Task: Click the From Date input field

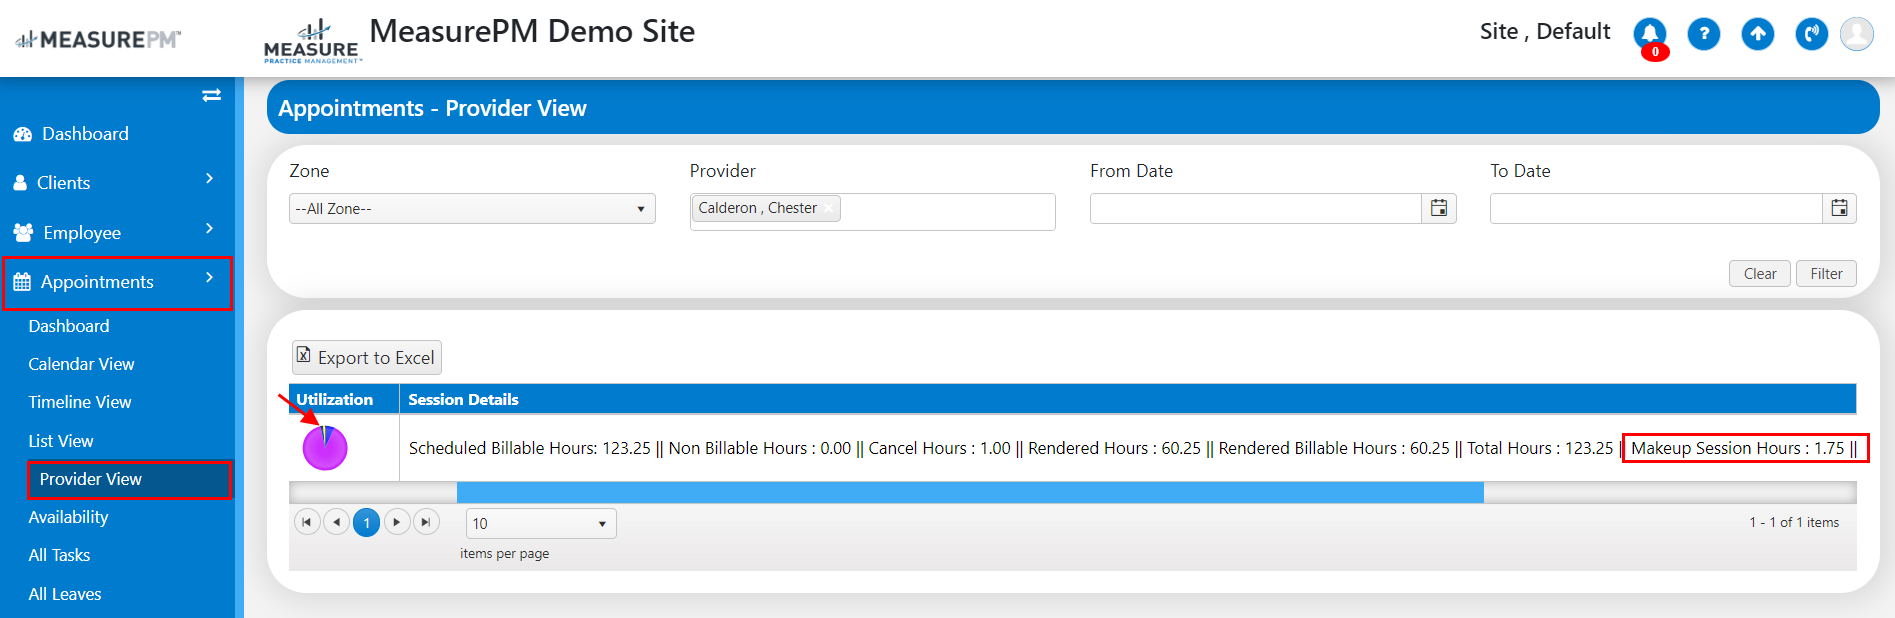Action: tap(1256, 208)
